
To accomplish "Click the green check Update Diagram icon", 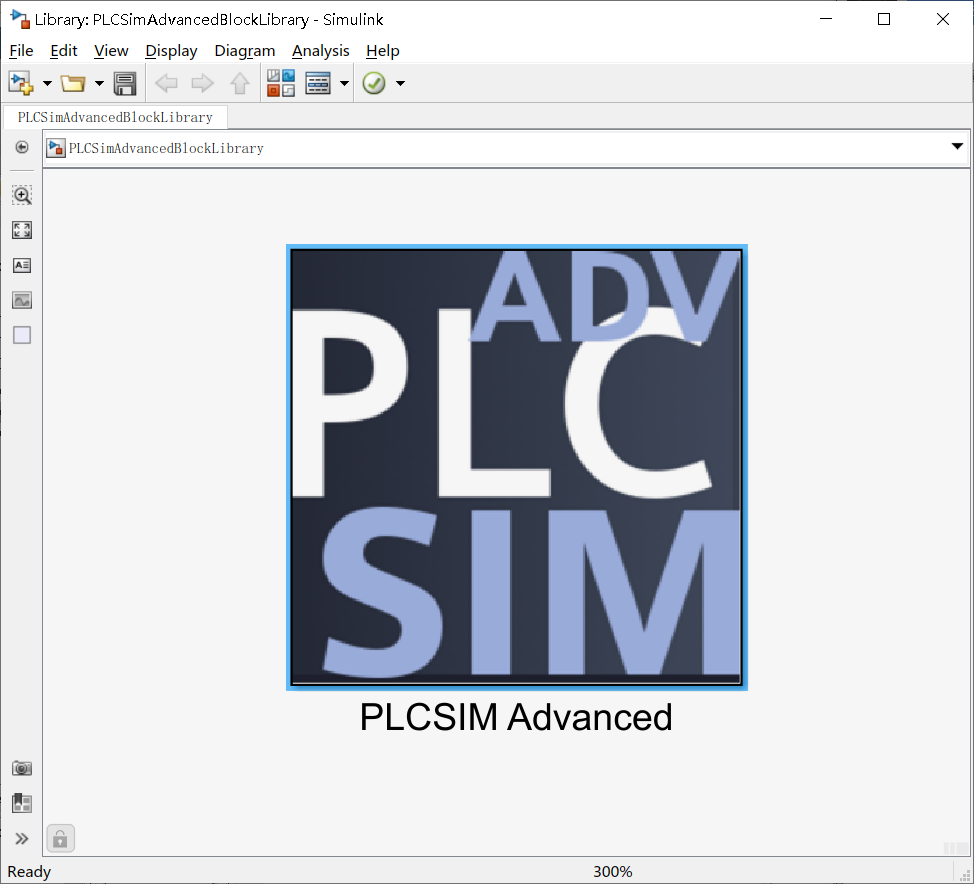I will tap(374, 83).
